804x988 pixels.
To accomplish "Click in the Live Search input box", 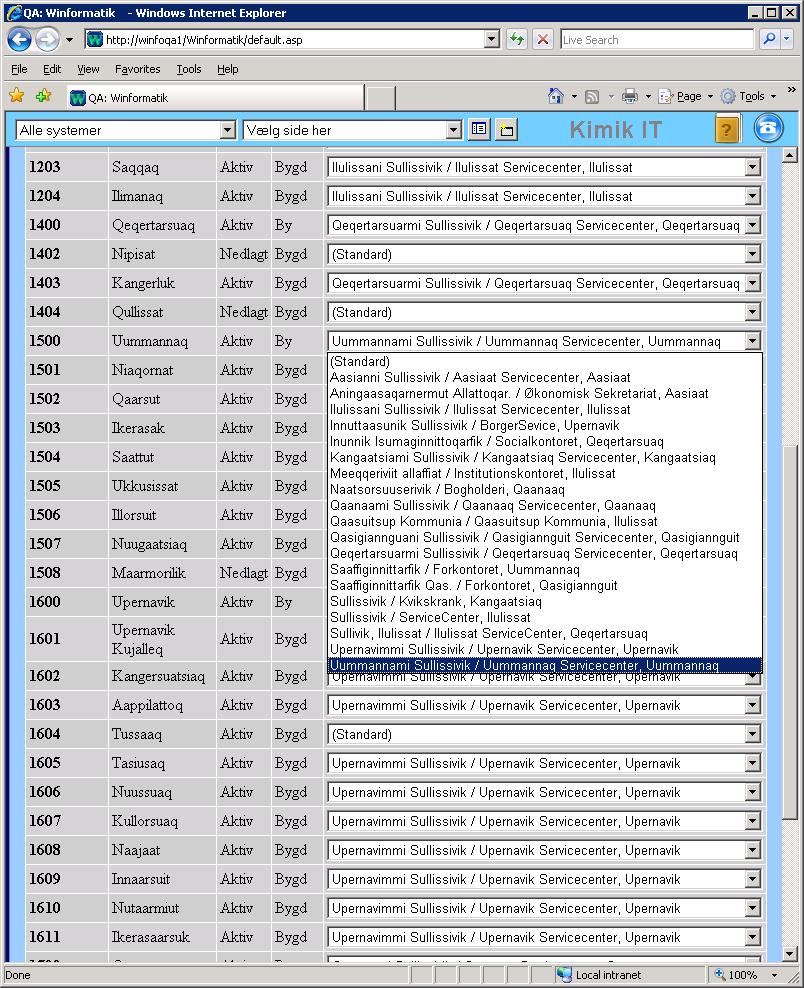I will (x=657, y=40).
